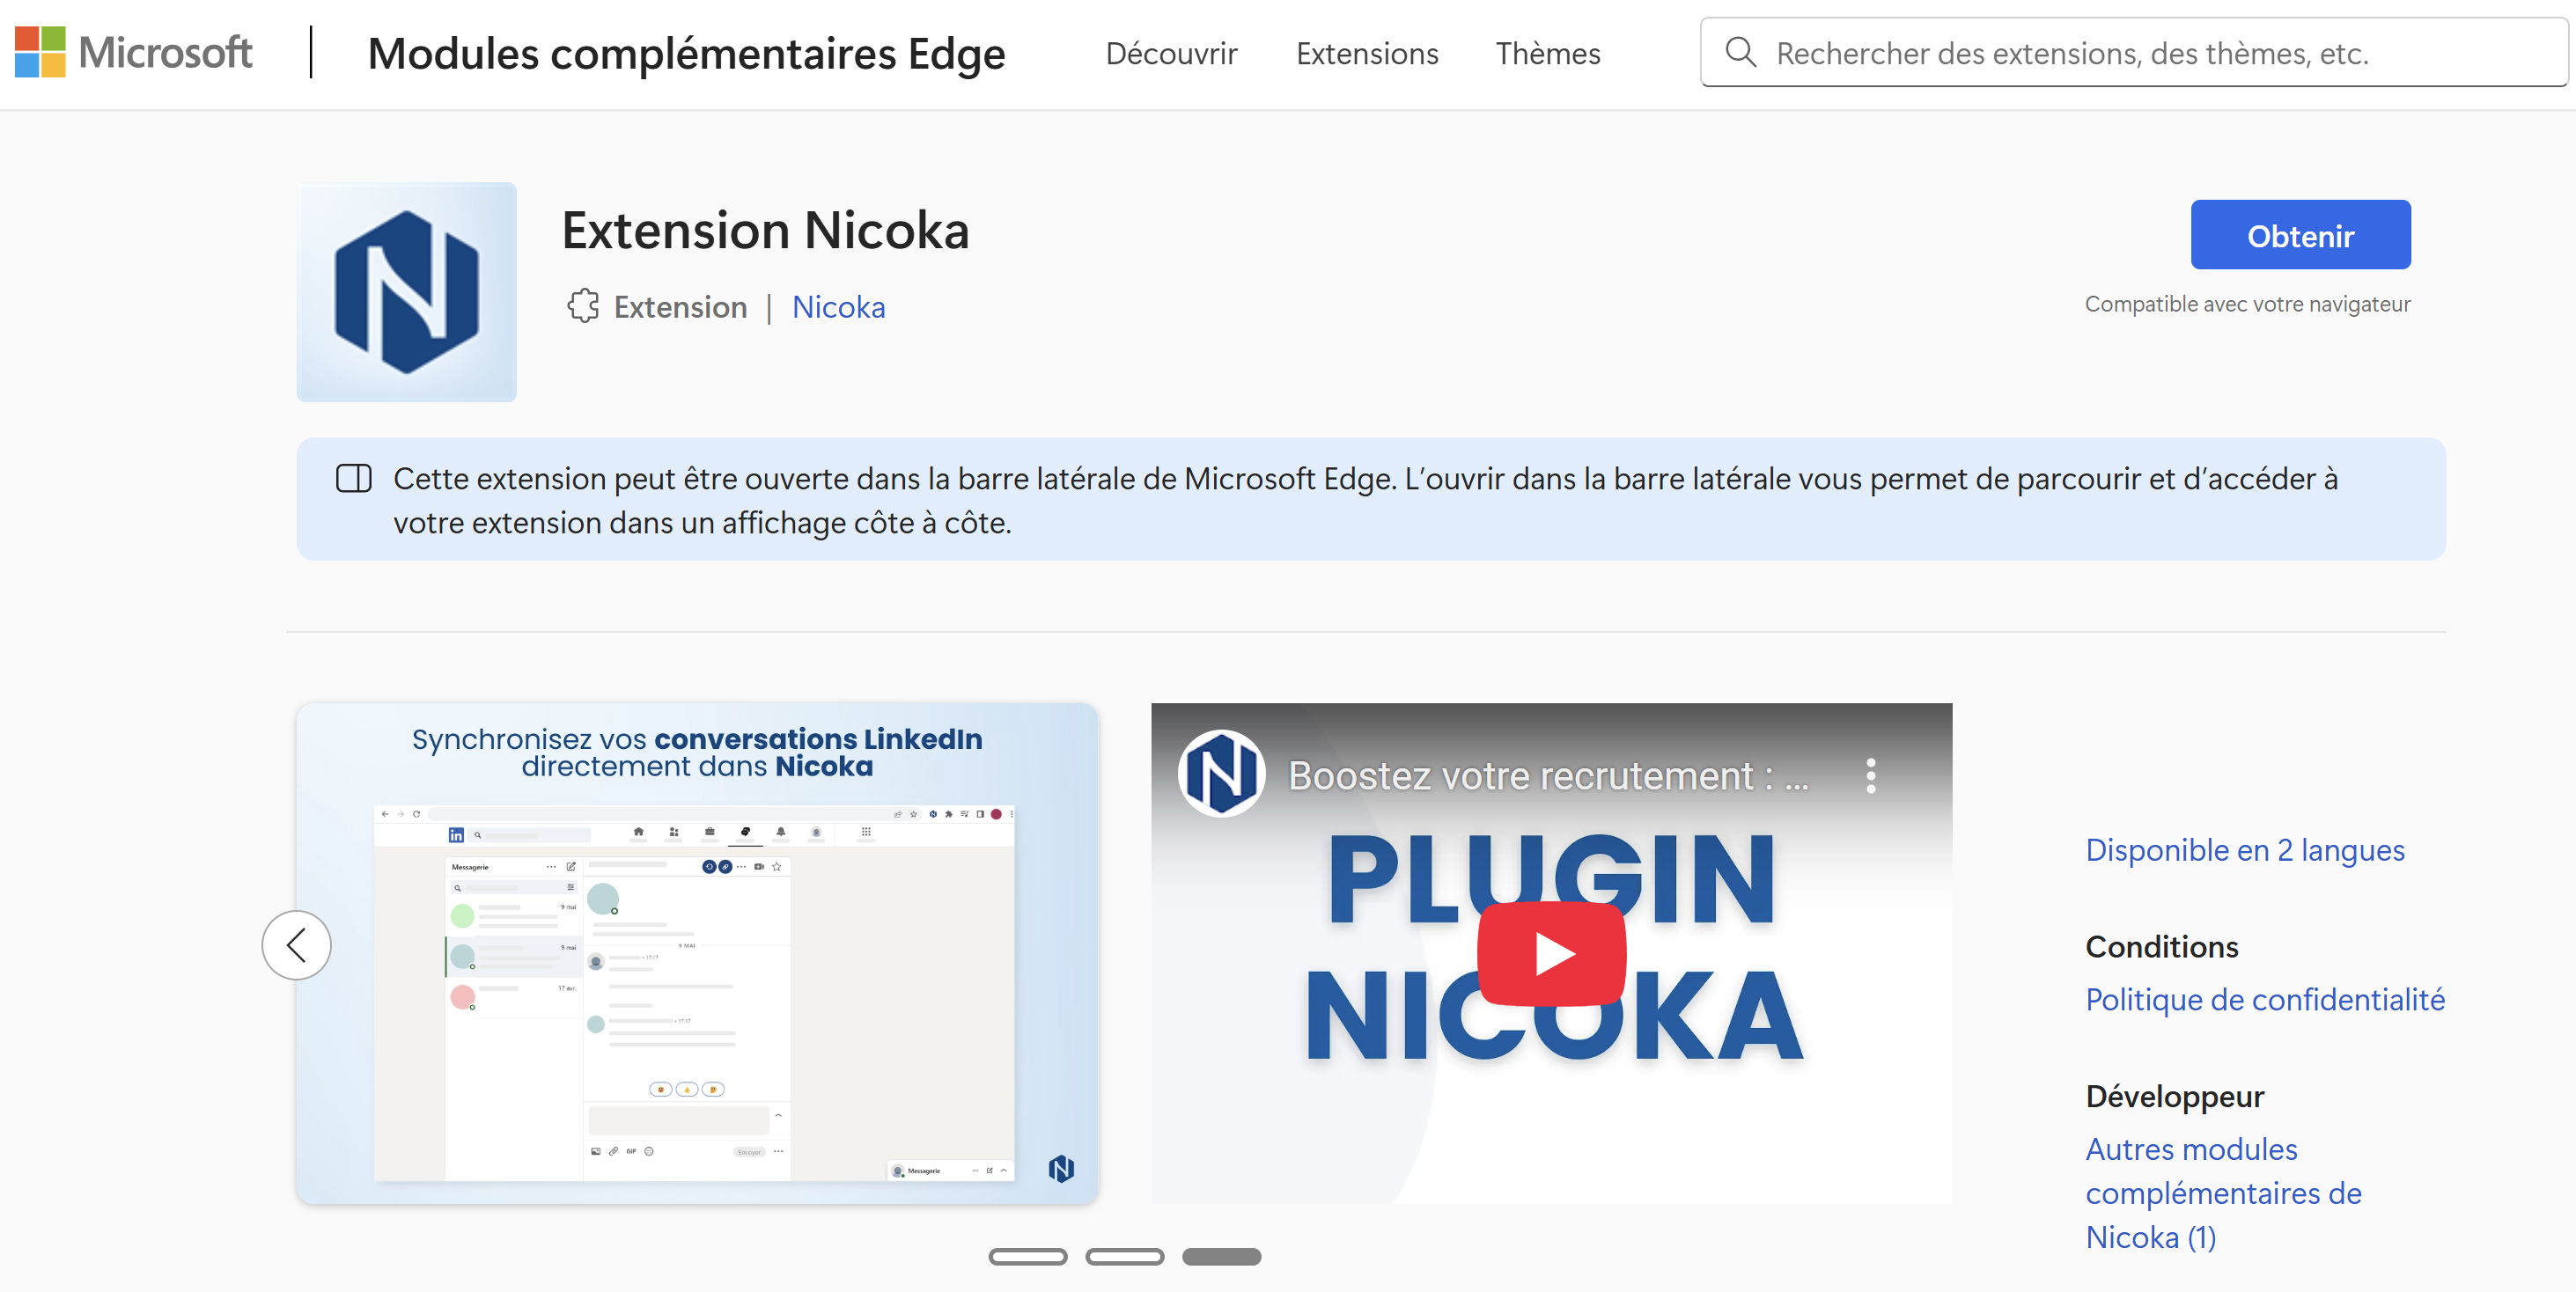Image resolution: width=2576 pixels, height=1292 pixels.
Task: Open Politique de confidentialité link
Action: pos(2264,999)
